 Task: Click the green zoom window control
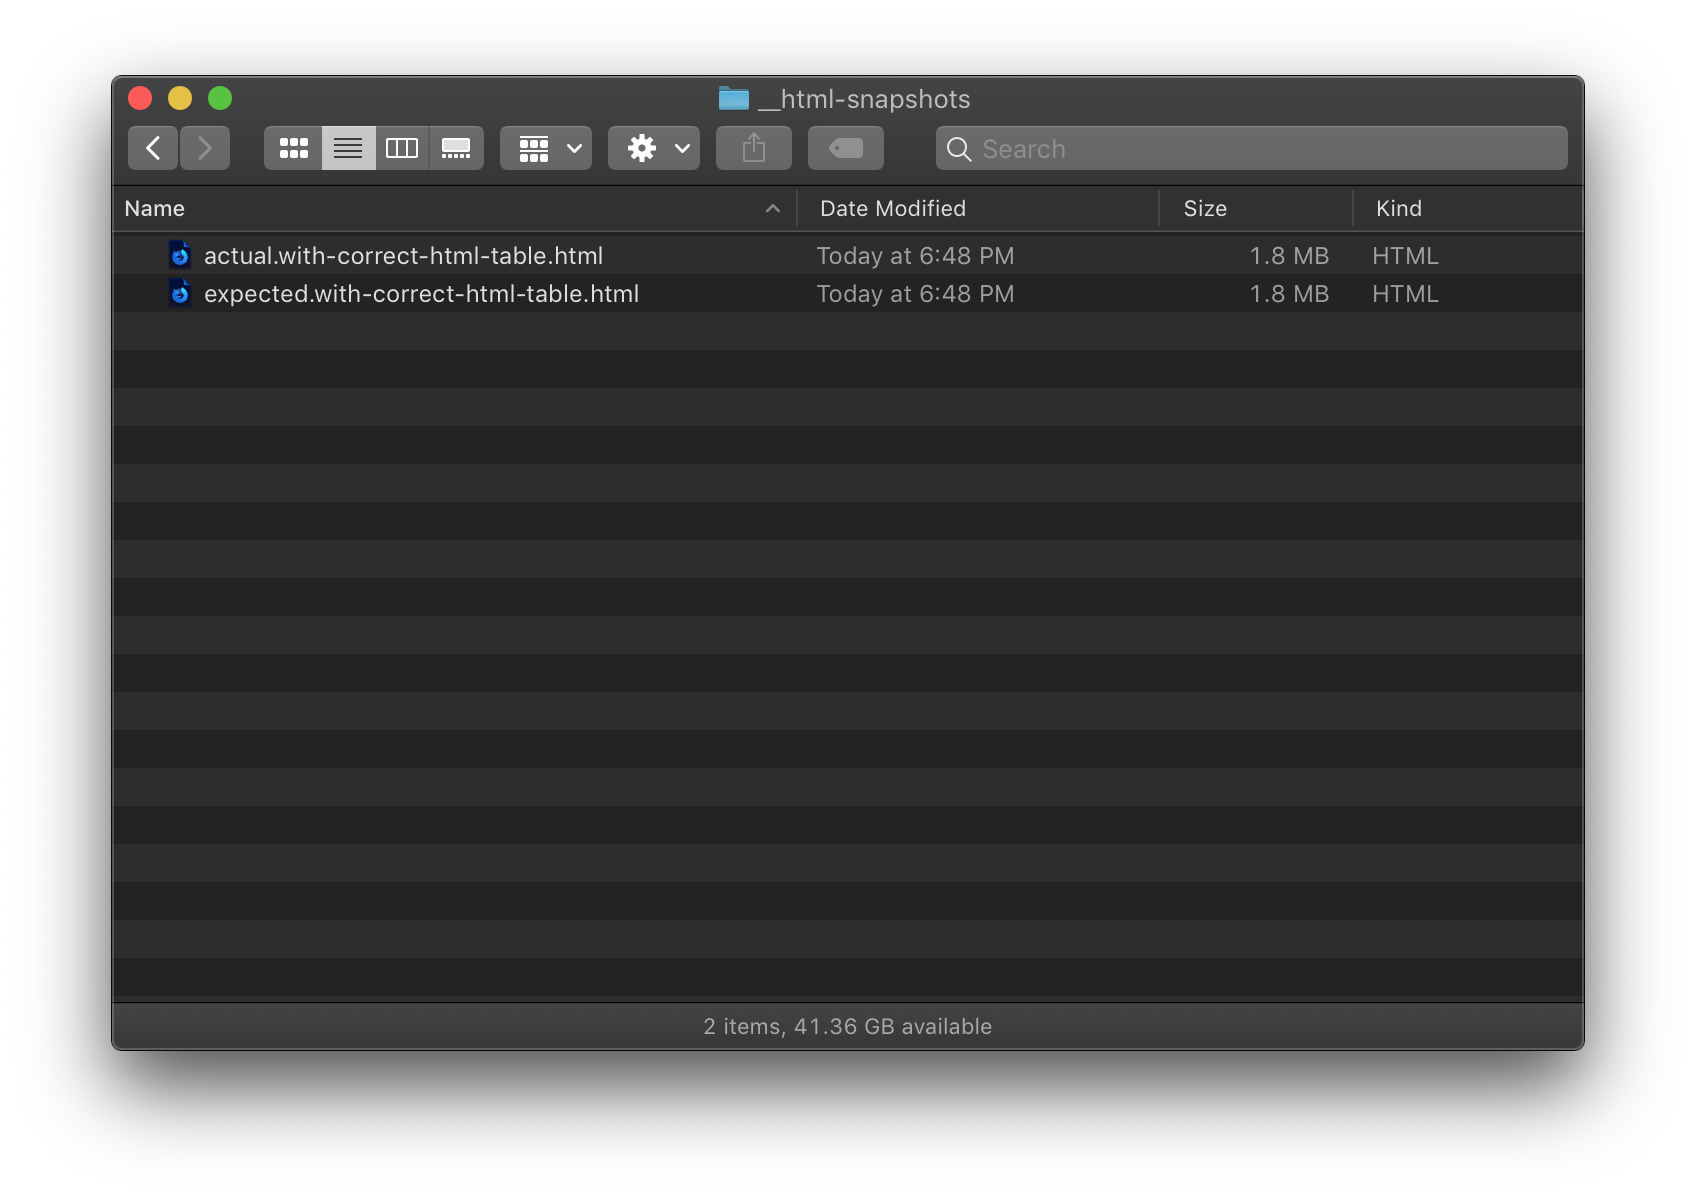pyautogui.click(x=220, y=98)
